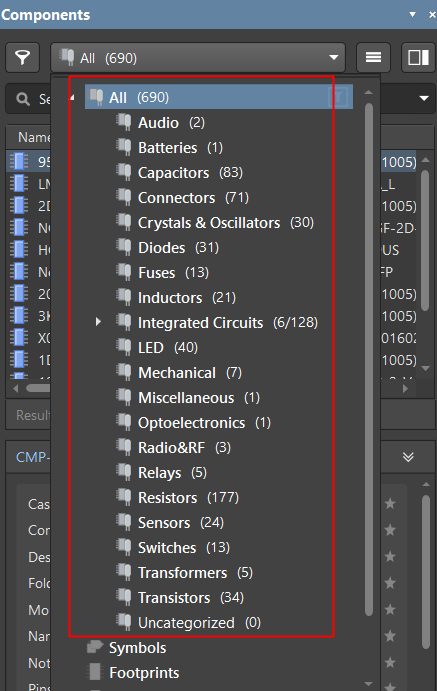Open the Components panel options arrow

coord(413,15)
